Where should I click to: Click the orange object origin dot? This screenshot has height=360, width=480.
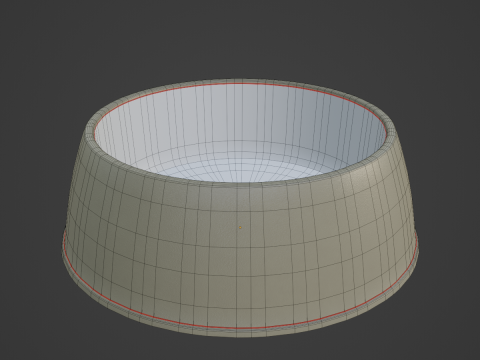point(240,227)
